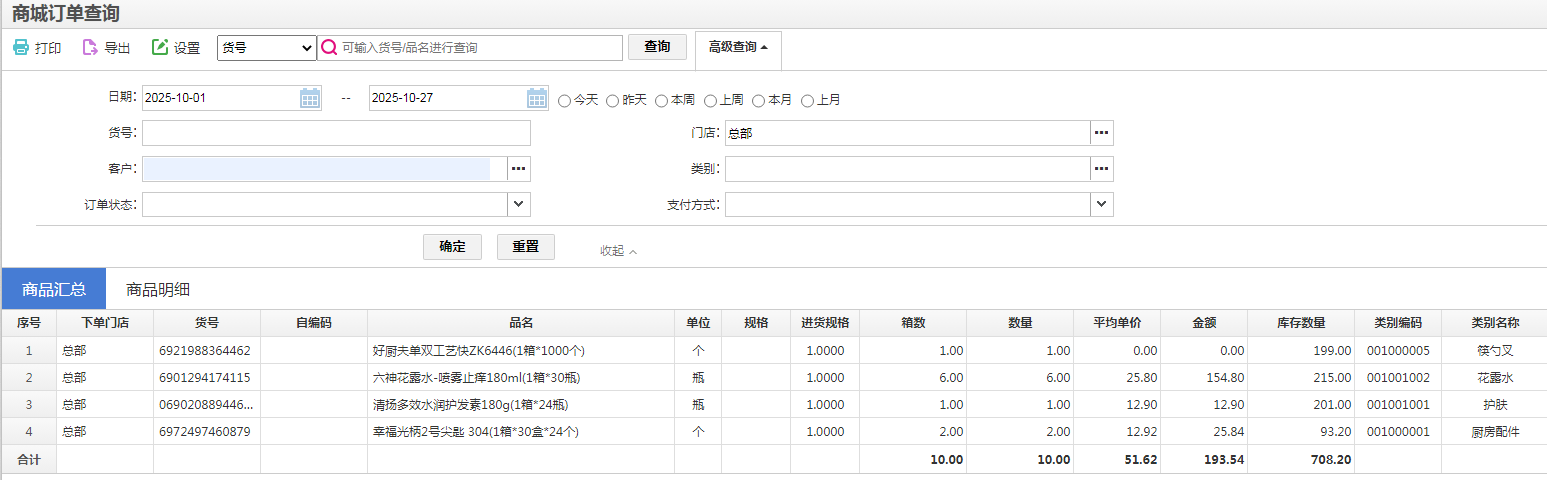Expand the 支付方式 dropdown
This screenshot has width=1547, height=480.
coord(1101,205)
